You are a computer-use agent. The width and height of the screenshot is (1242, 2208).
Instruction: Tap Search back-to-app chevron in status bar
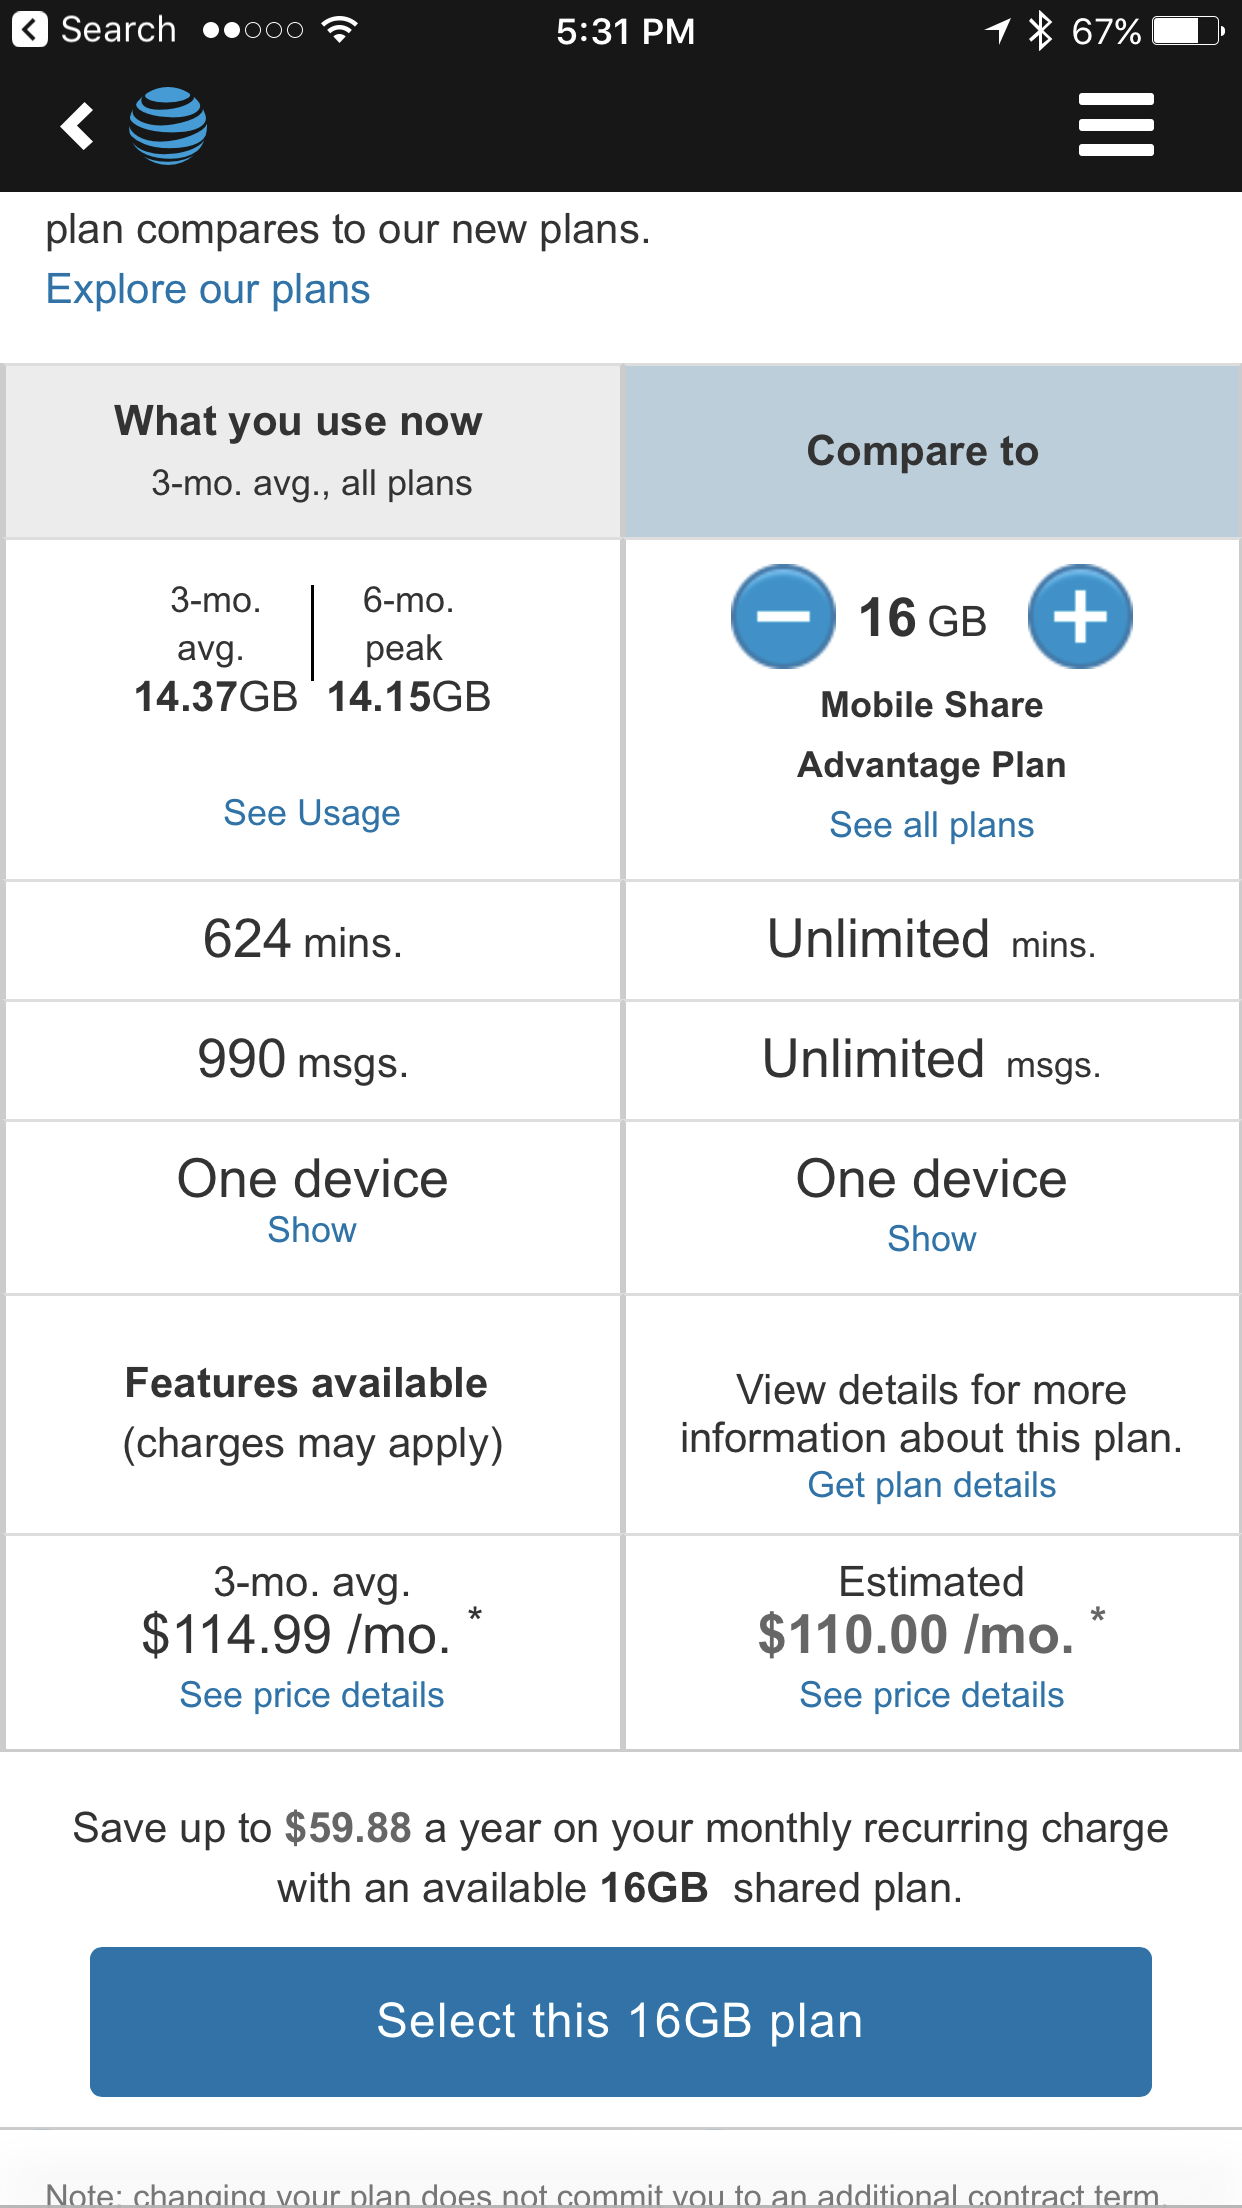(29, 30)
